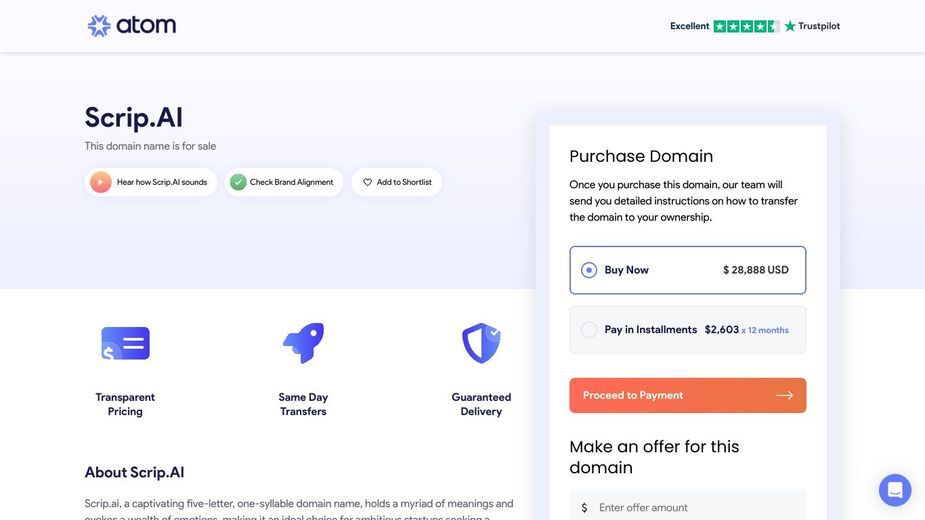Click the Guaranteed Delivery label
The image size is (925, 520).
(481, 404)
